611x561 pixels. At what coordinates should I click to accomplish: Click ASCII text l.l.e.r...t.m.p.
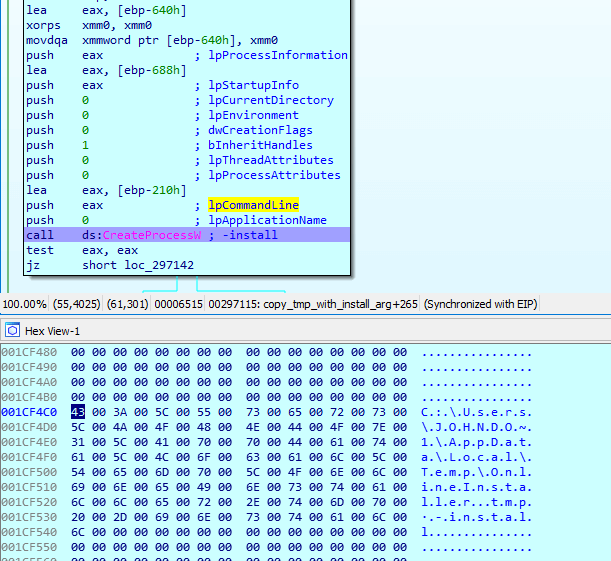476,502
